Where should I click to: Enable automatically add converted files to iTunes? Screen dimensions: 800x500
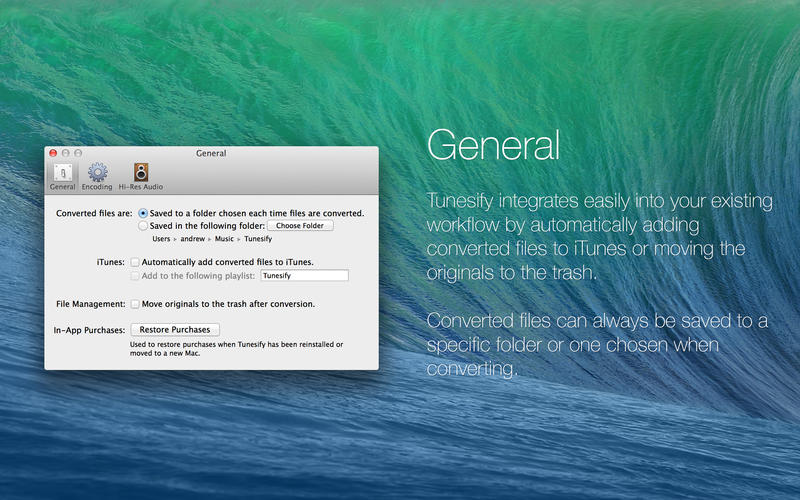[x=135, y=262]
